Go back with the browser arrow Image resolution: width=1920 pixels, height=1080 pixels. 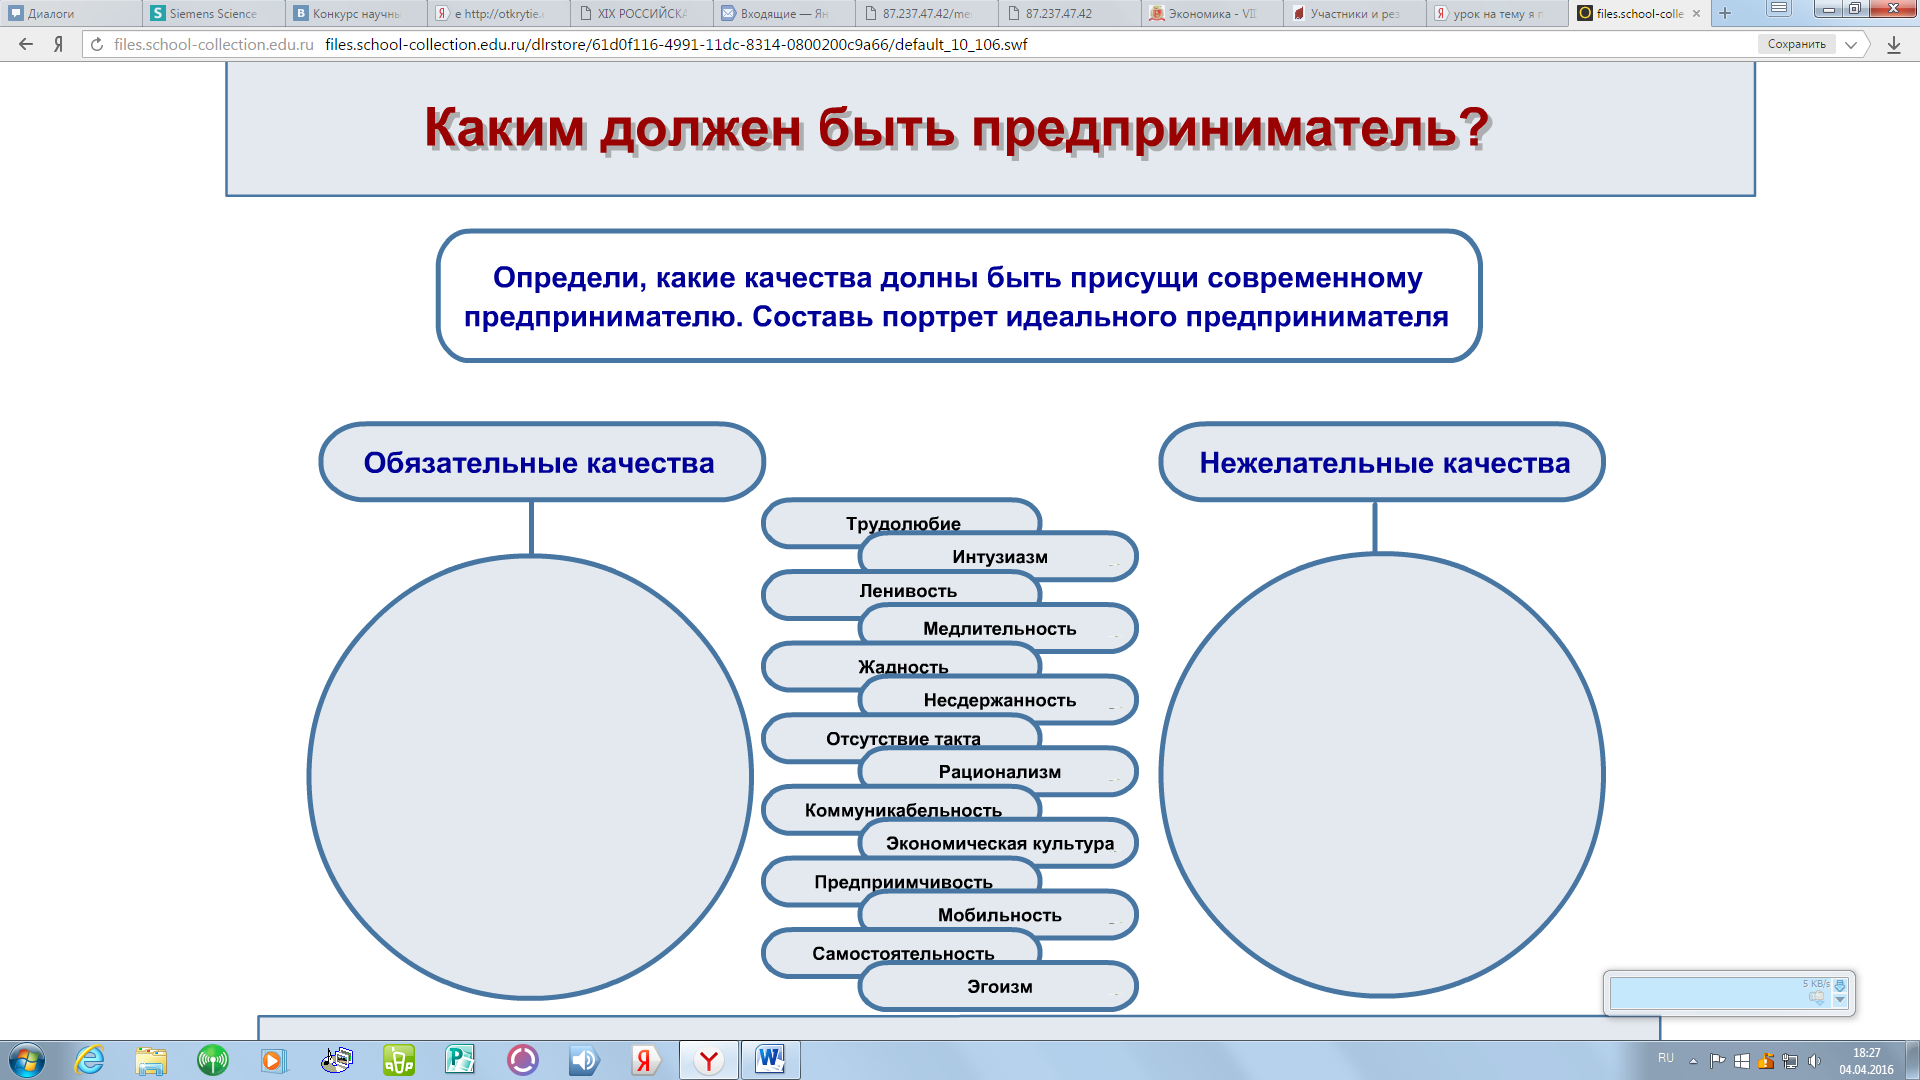click(26, 44)
